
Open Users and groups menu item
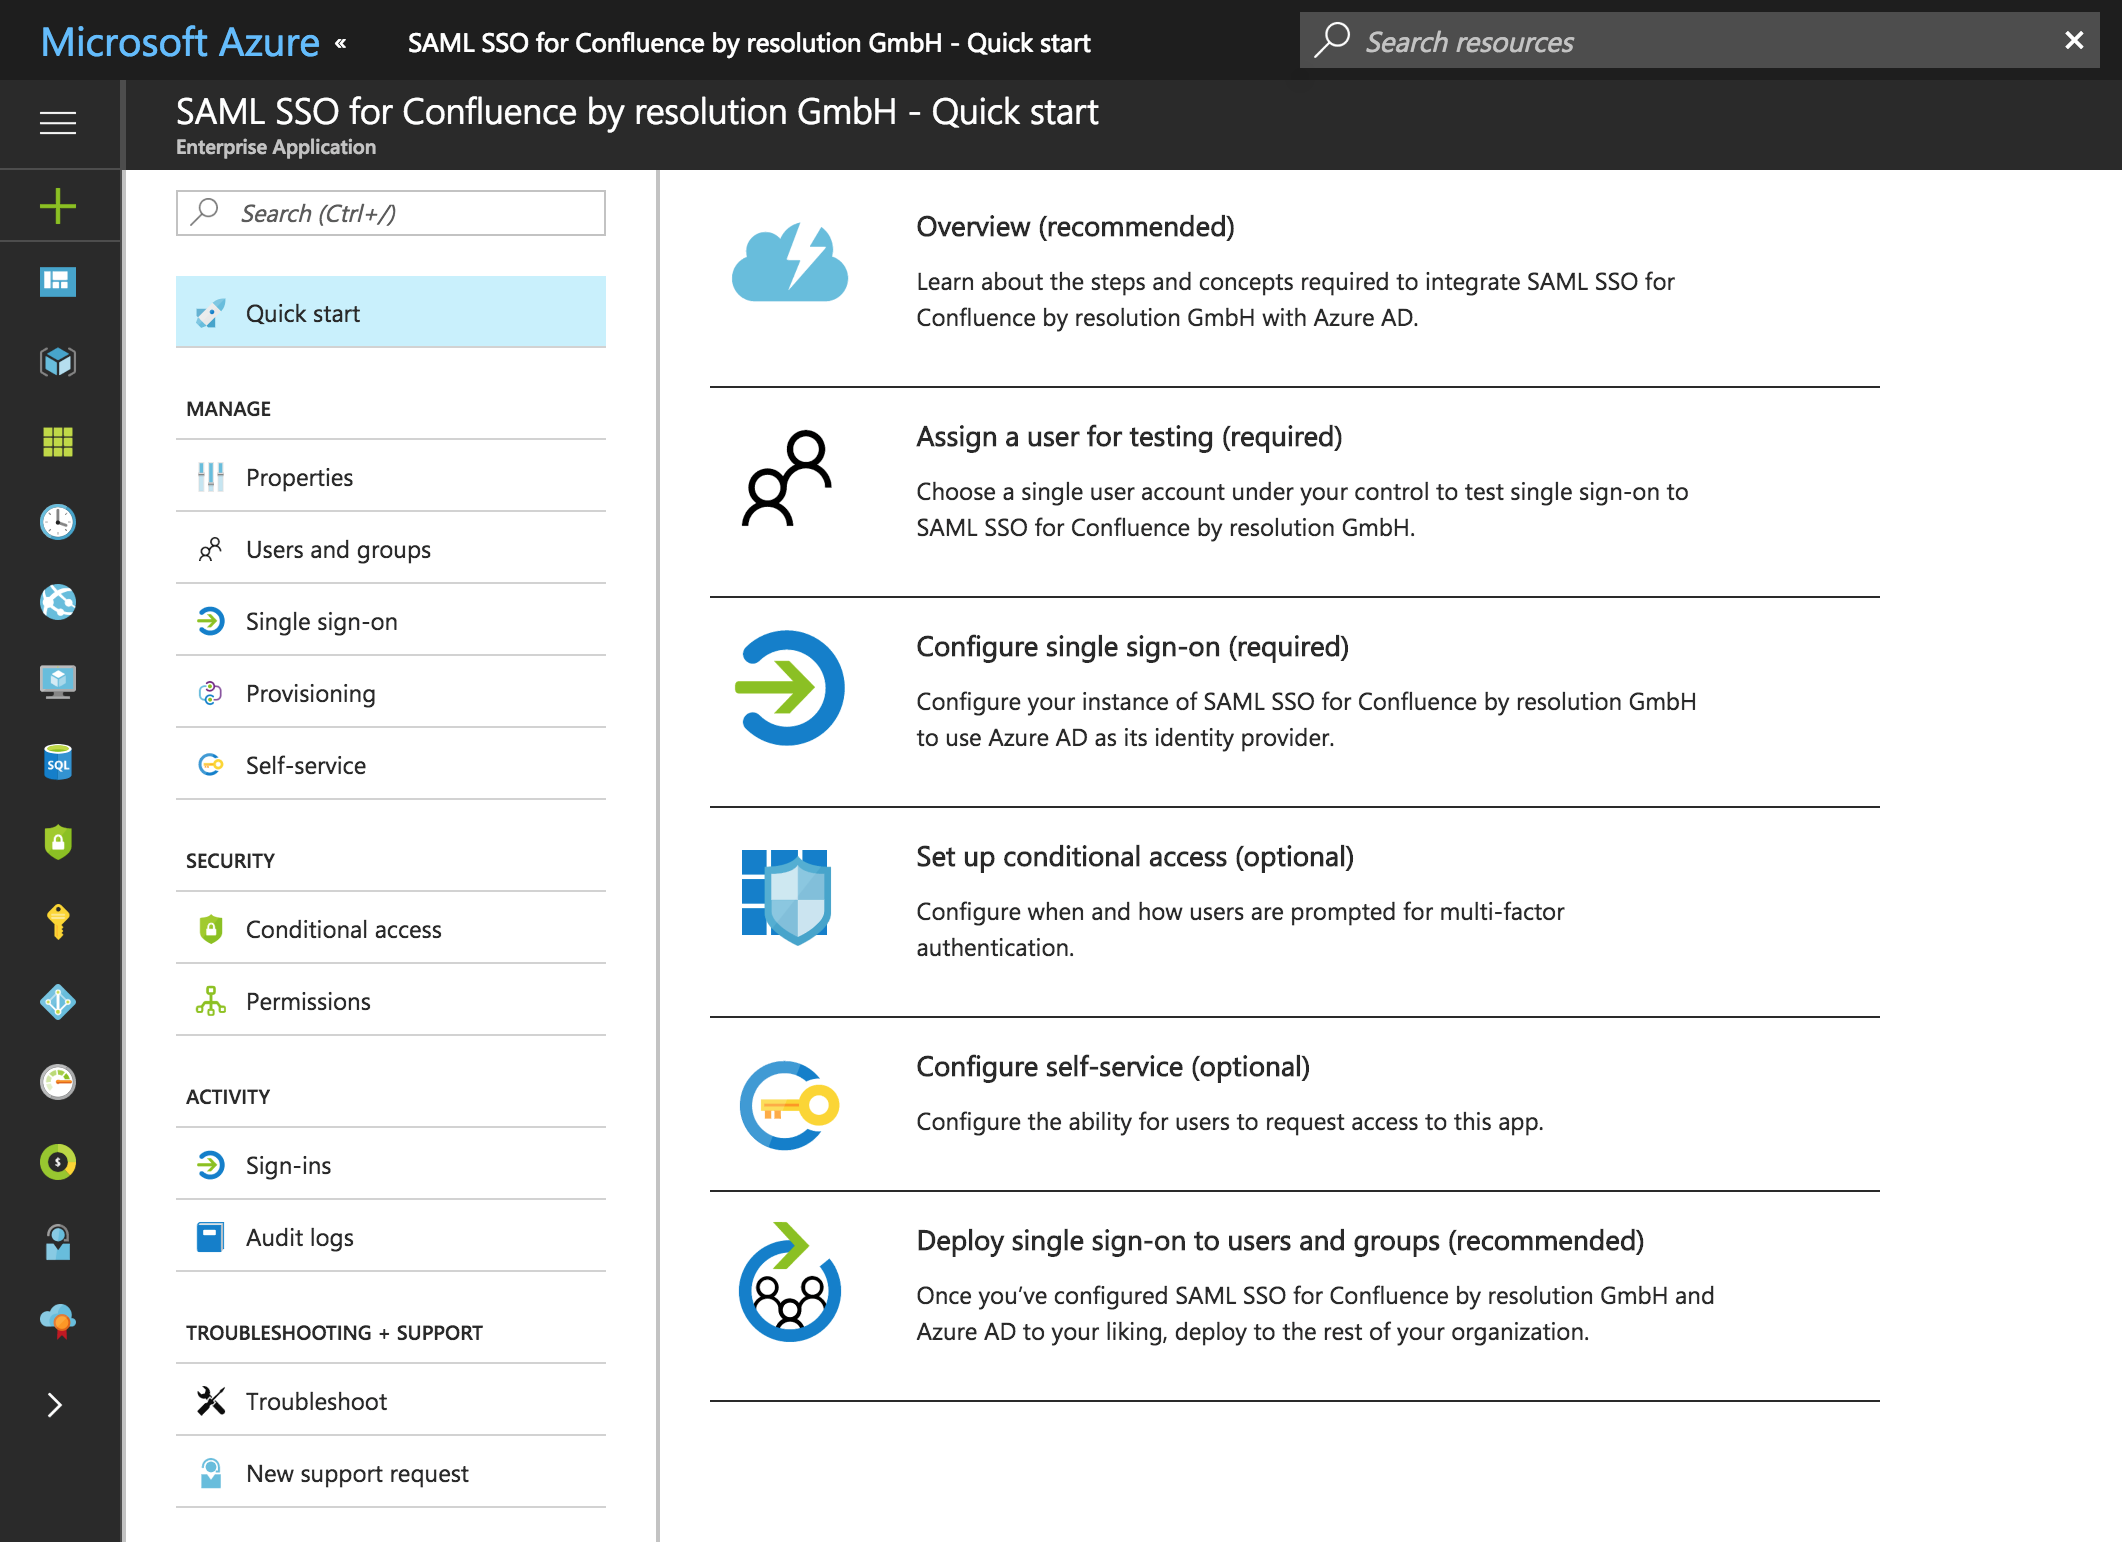[391, 549]
